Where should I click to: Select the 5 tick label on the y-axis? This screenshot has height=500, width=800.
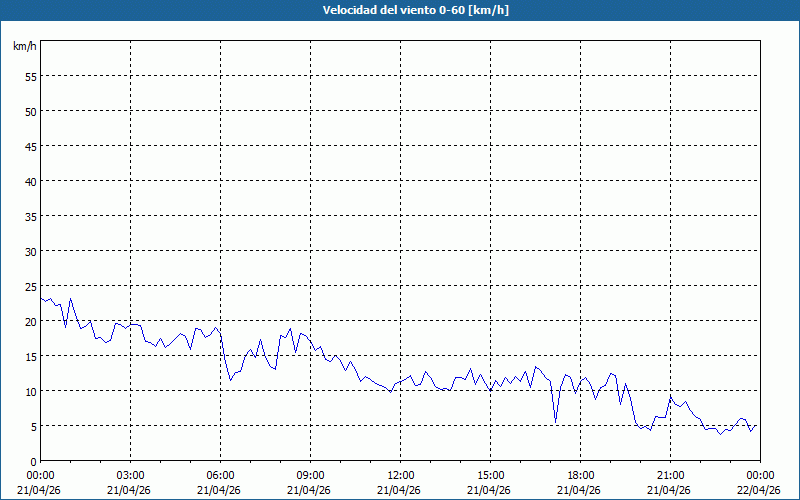[x=33, y=426]
